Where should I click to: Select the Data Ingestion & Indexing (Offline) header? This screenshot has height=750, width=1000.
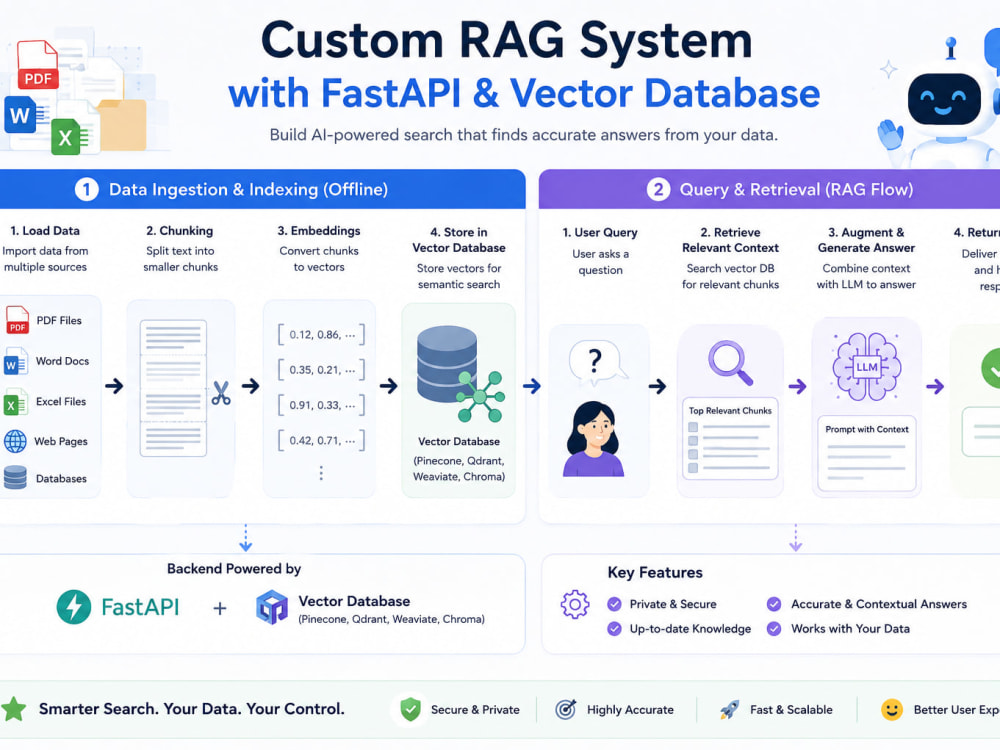(263, 189)
